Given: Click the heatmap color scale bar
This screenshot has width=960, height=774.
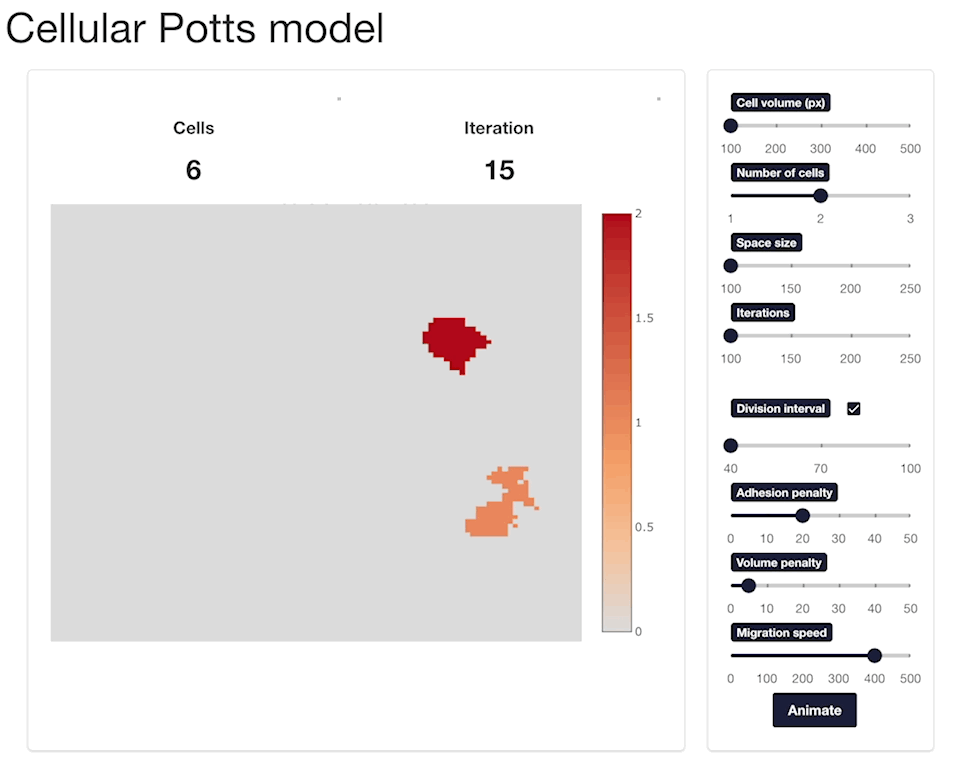Looking at the screenshot, I should [617, 423].
